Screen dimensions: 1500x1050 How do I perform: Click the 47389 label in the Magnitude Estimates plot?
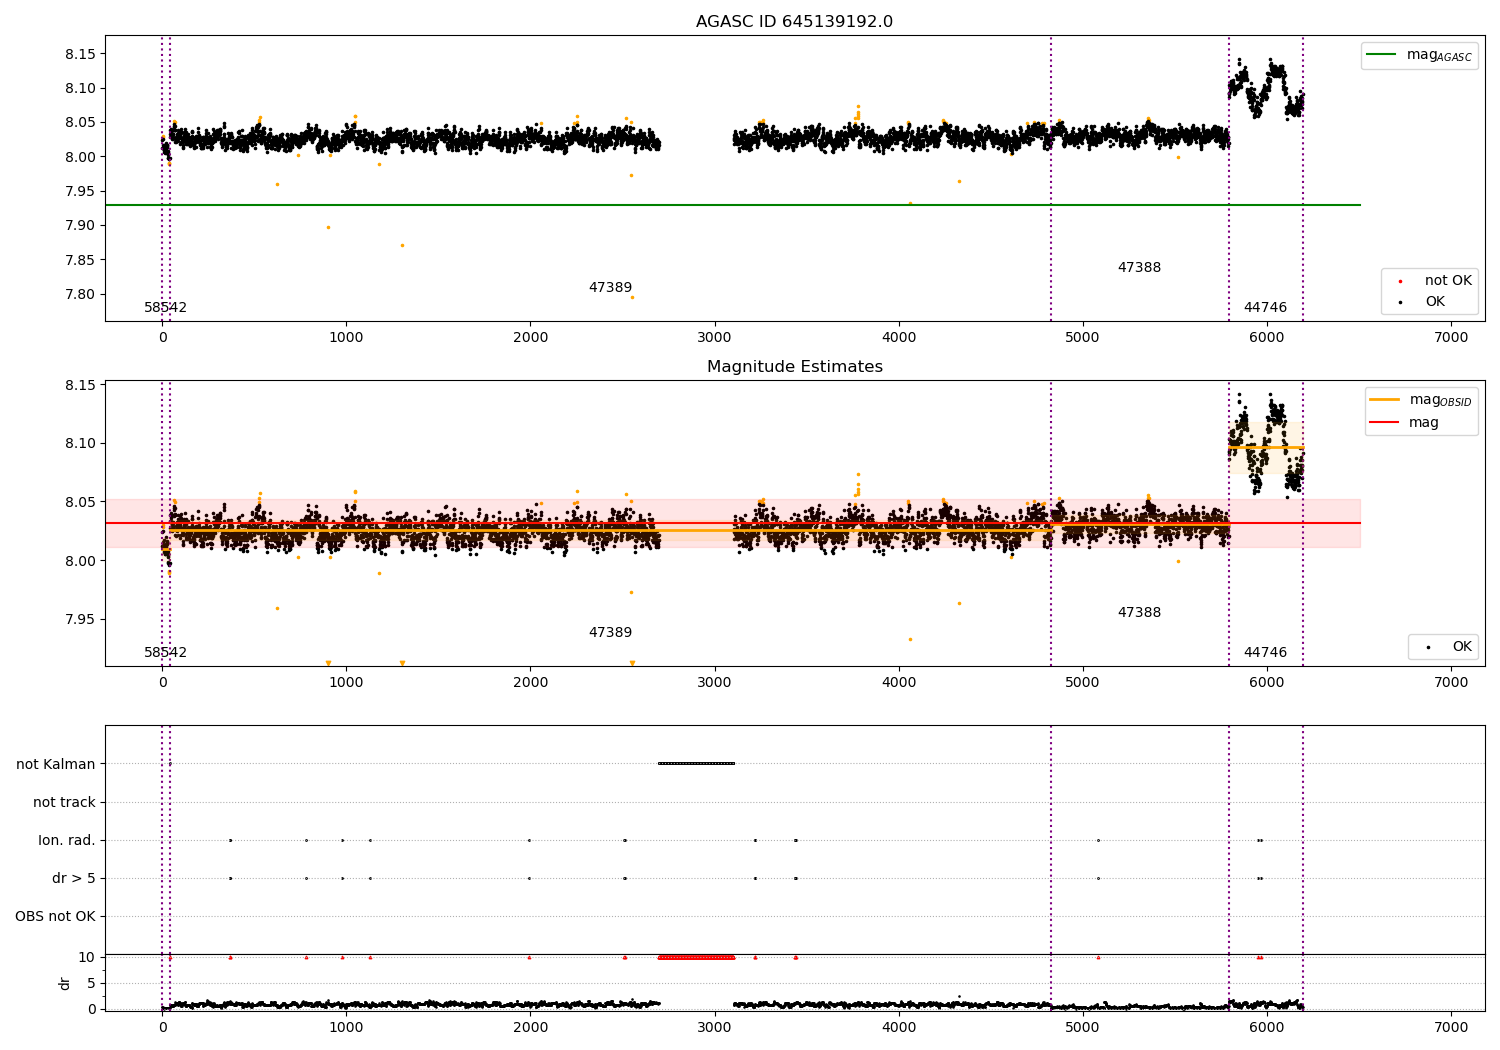coord(610,633)
